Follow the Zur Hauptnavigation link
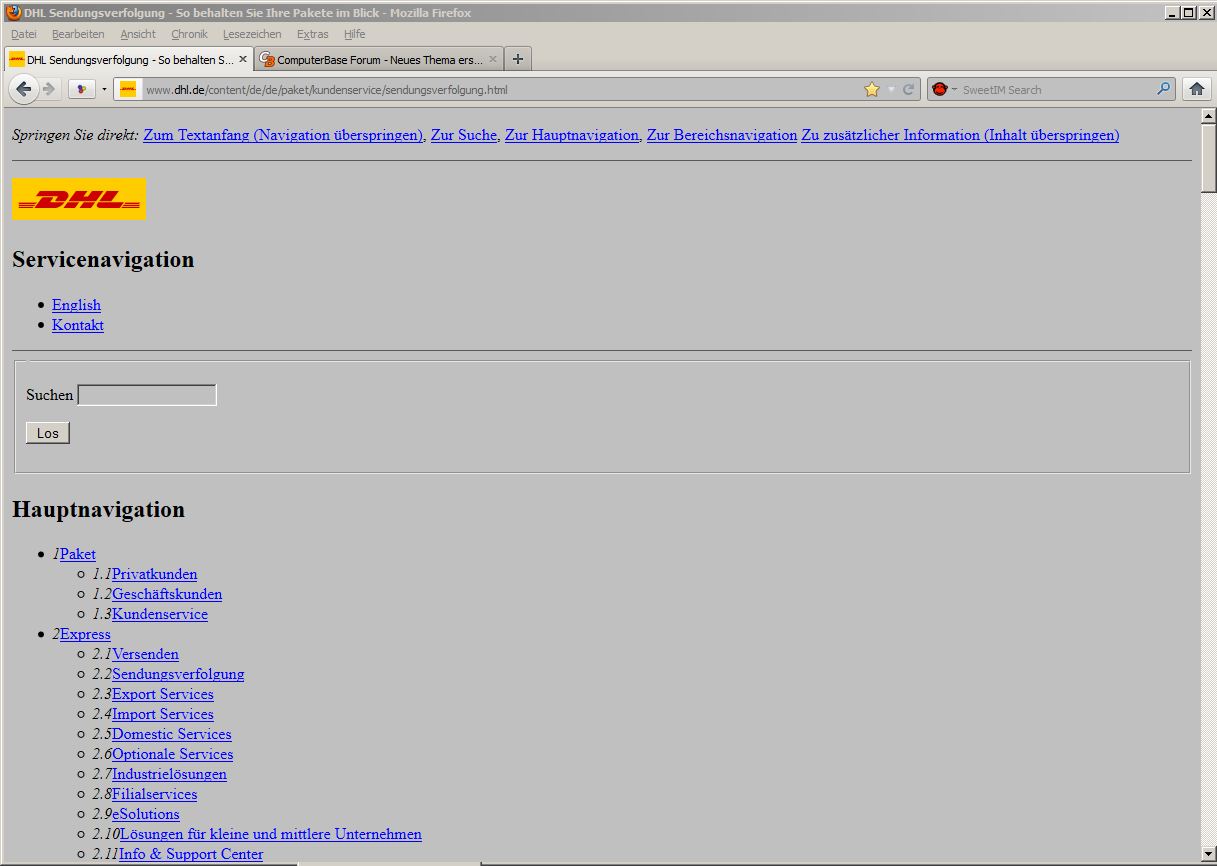 [572, 135]
